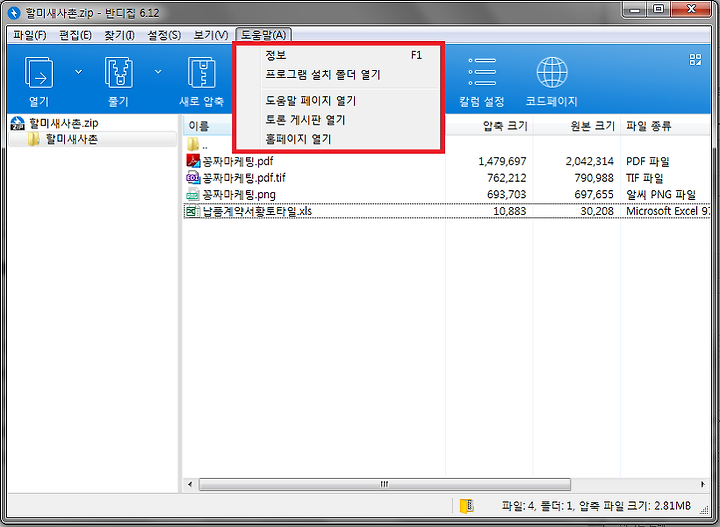Image resolution: width=720 pixels, height=527 pixels.
Task: Select the 할미새사촌.zip archive icon in tree
Action: point(17,123)
